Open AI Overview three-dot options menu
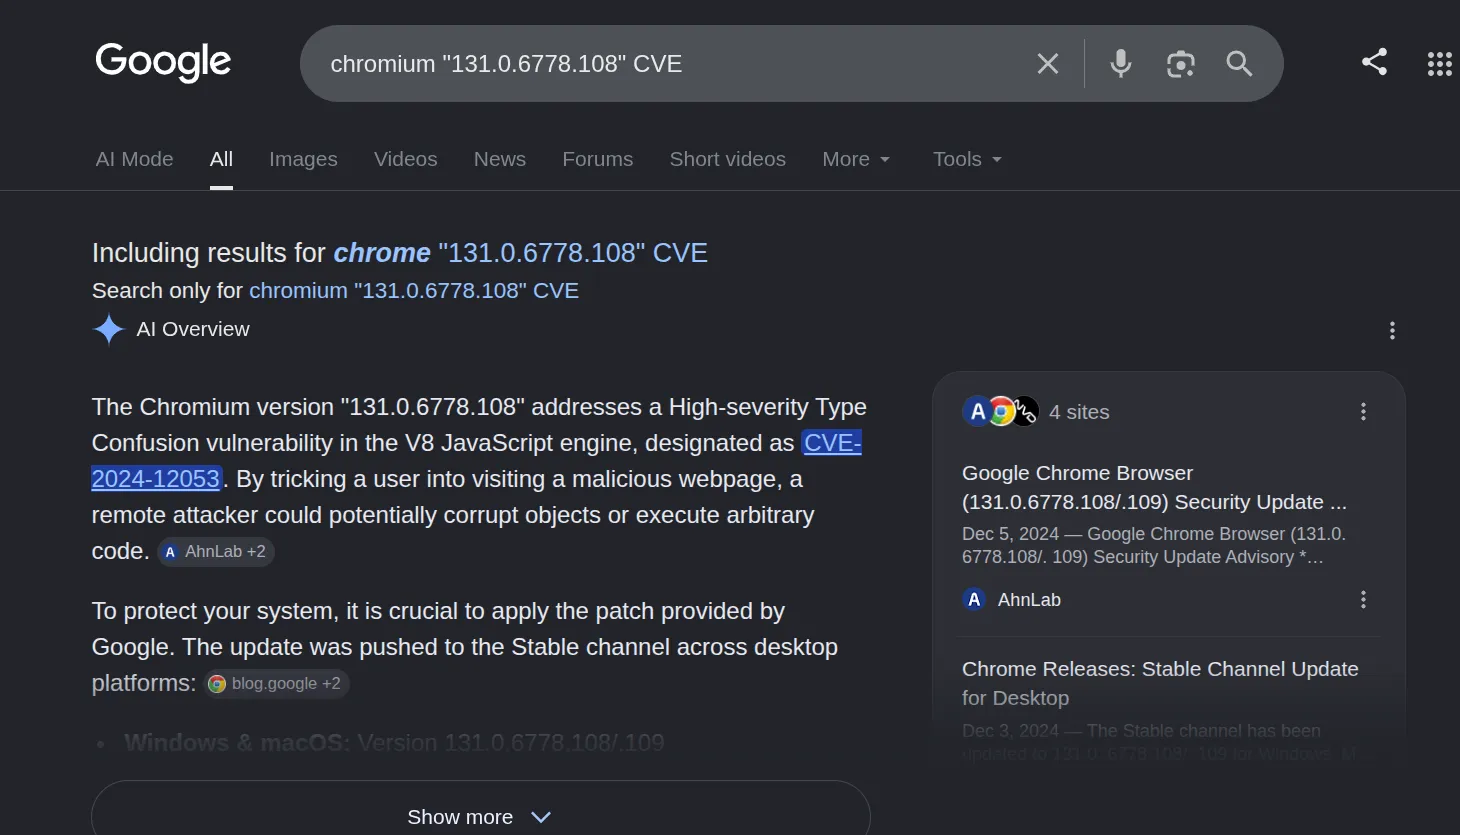The height and width of the screenshot is (835, 1460). [1392, 330]
